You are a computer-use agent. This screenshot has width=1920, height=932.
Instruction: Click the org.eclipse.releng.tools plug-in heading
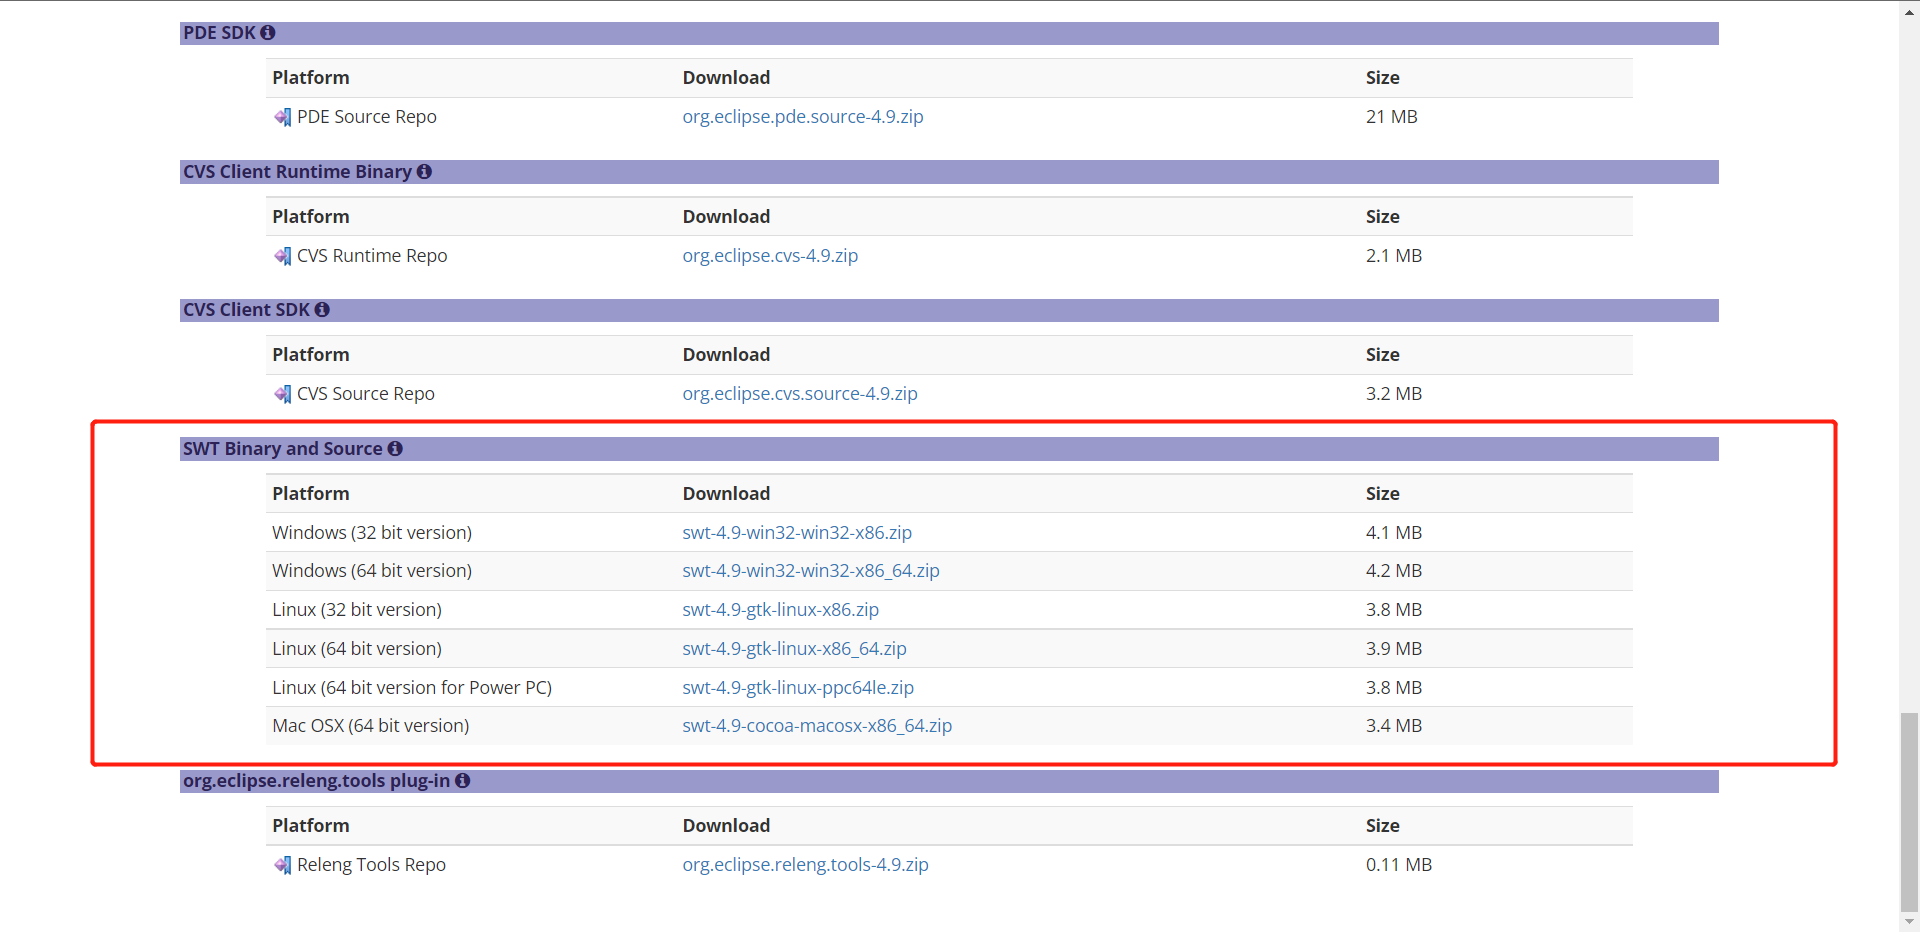coord(316,781)
